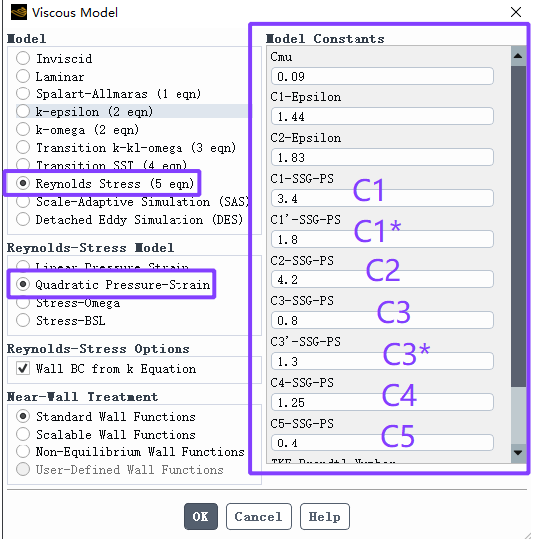
Task: Click the C2-SSG-PS value field
Action: point(382,279)
